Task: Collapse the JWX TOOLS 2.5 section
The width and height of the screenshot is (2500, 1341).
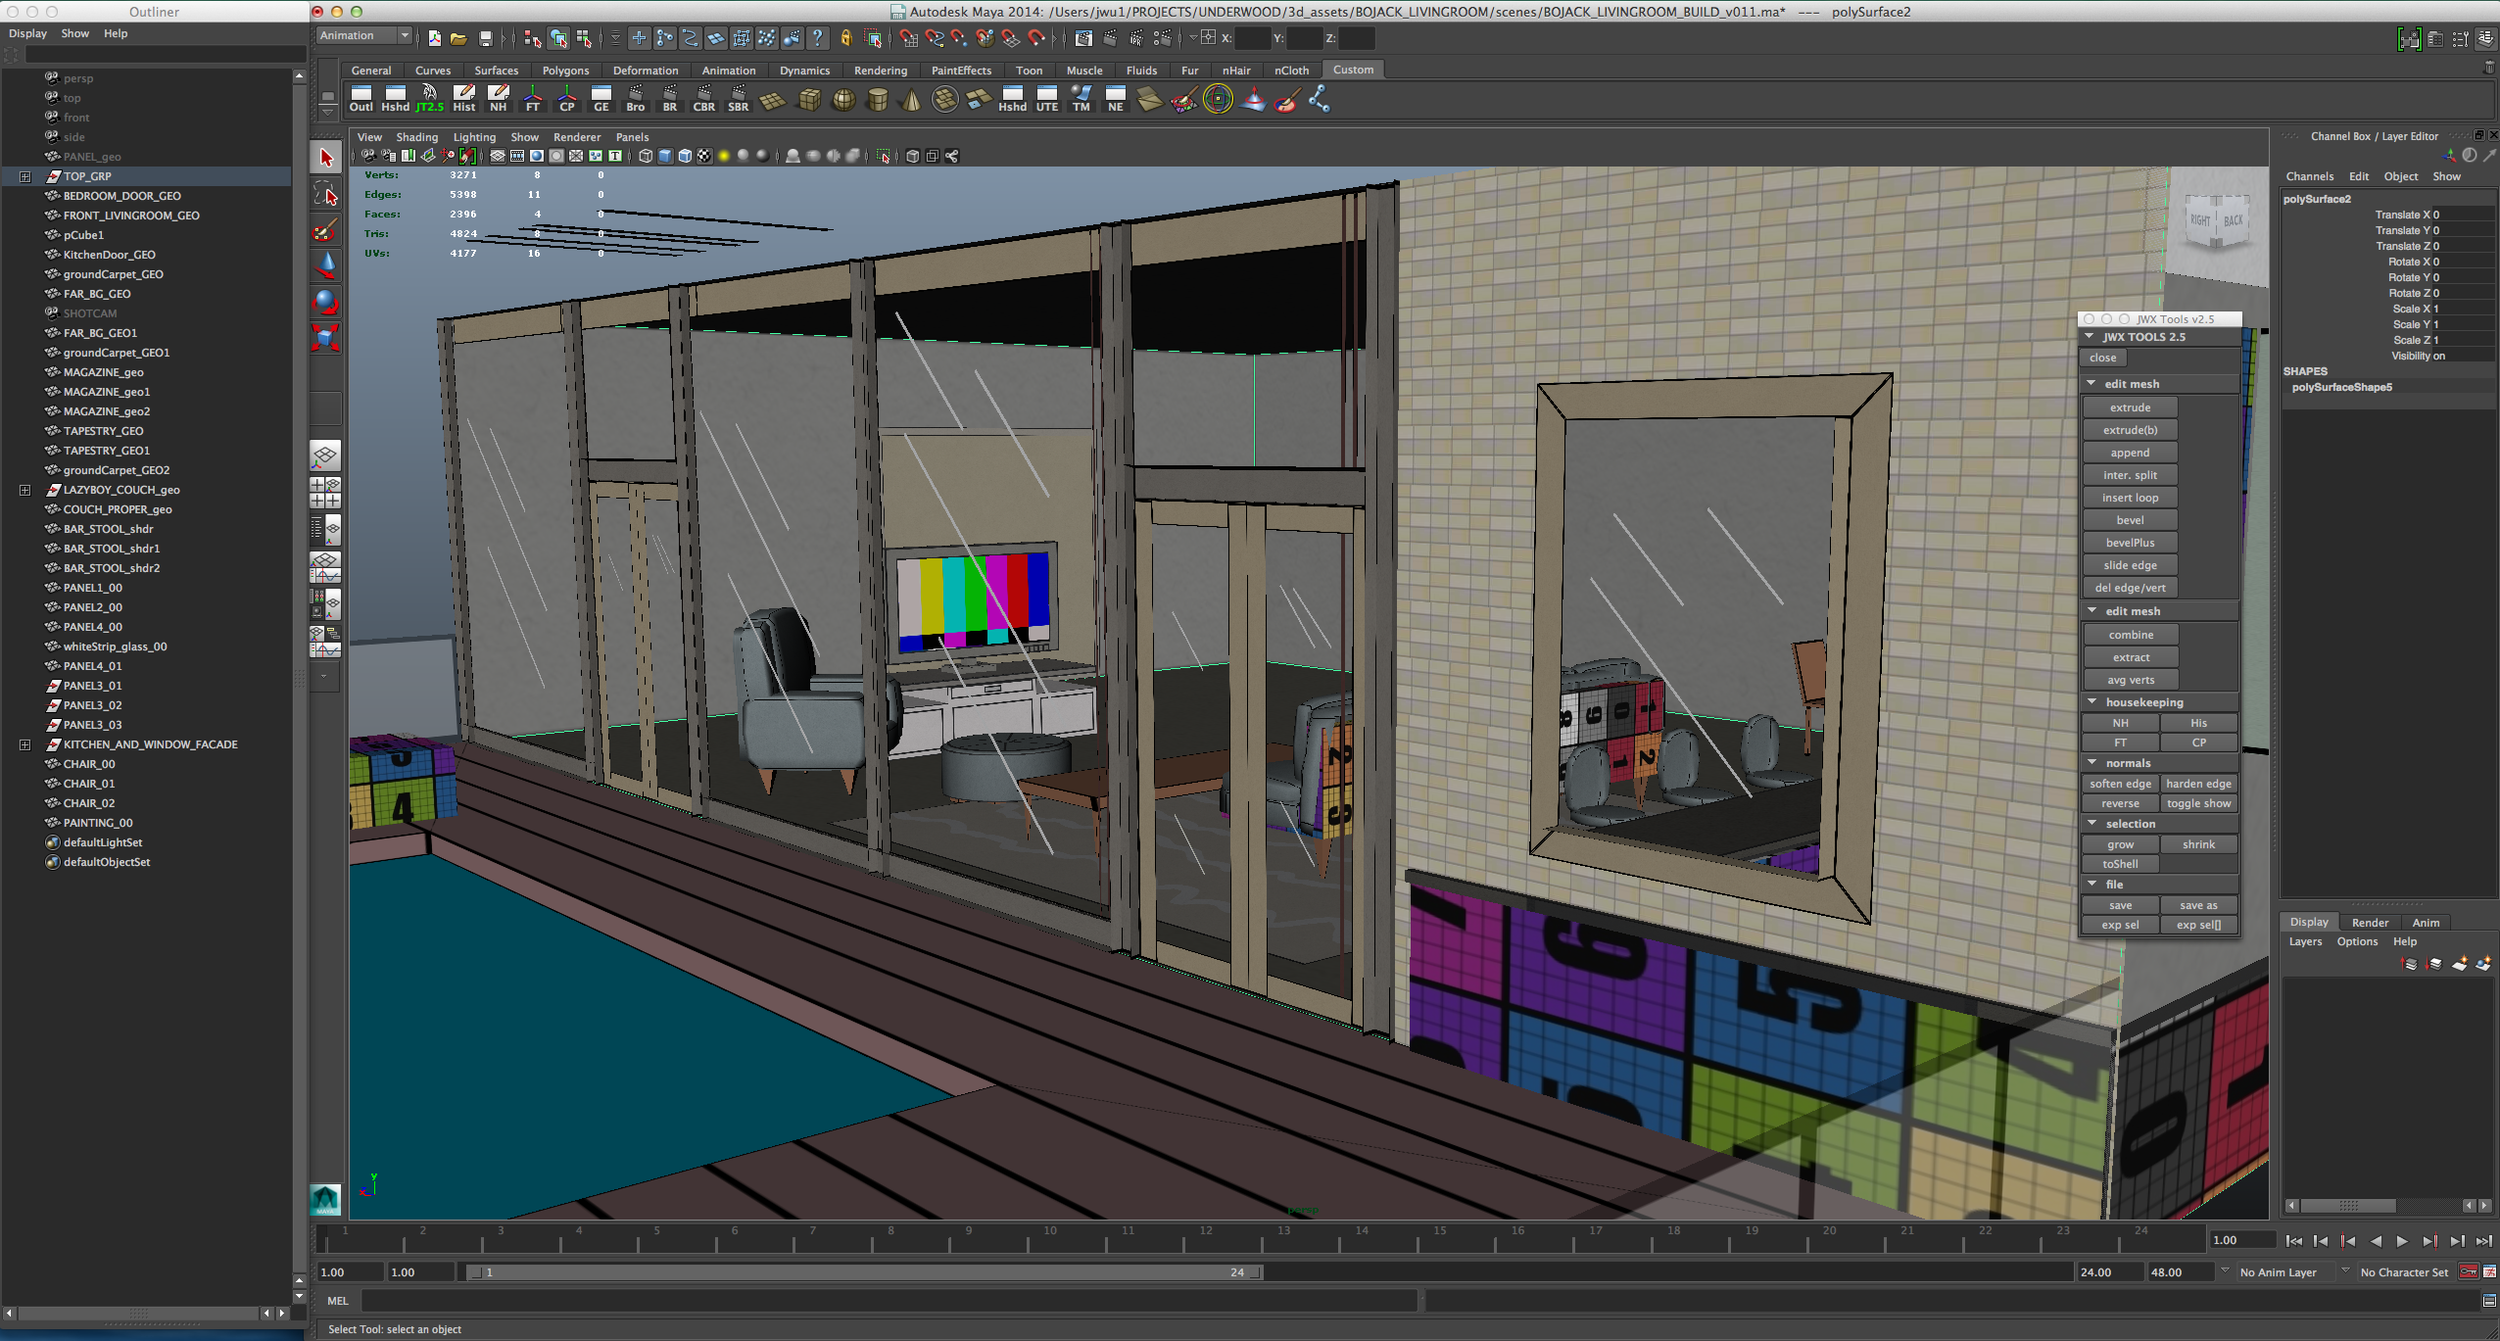Action: point(2090,337)
